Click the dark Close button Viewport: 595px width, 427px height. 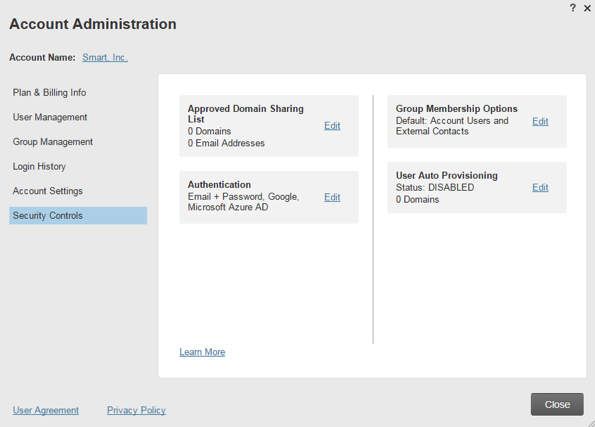tap(557, 404)
